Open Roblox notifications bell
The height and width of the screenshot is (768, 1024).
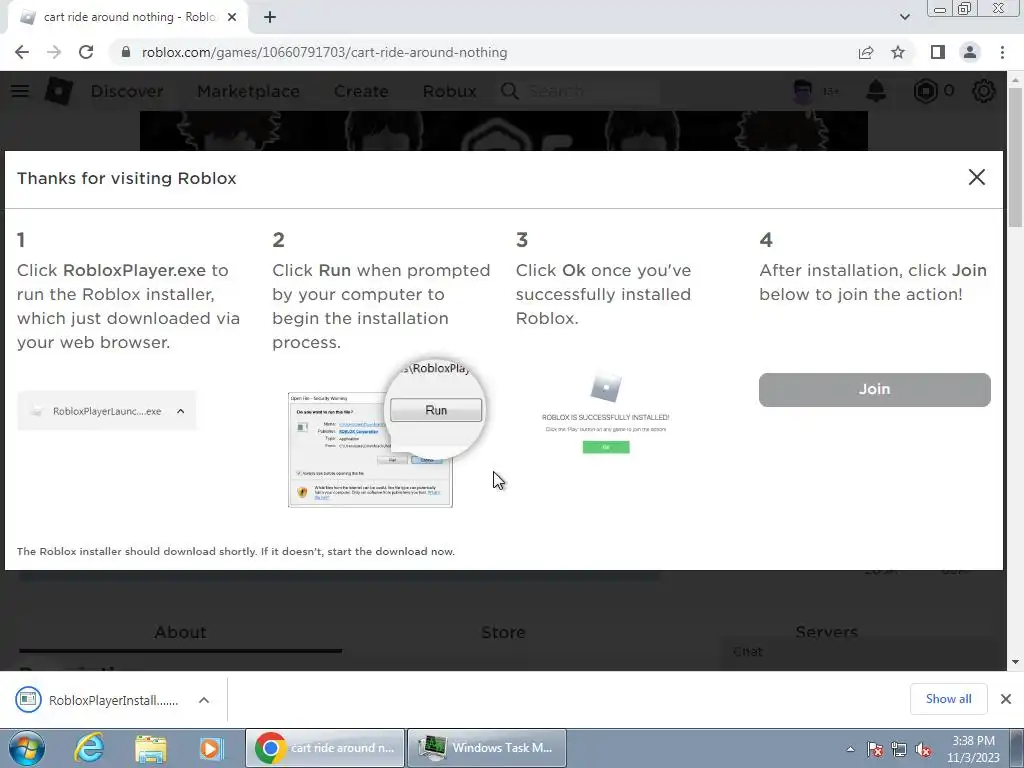pyautogui.click(x=876, y=91)
